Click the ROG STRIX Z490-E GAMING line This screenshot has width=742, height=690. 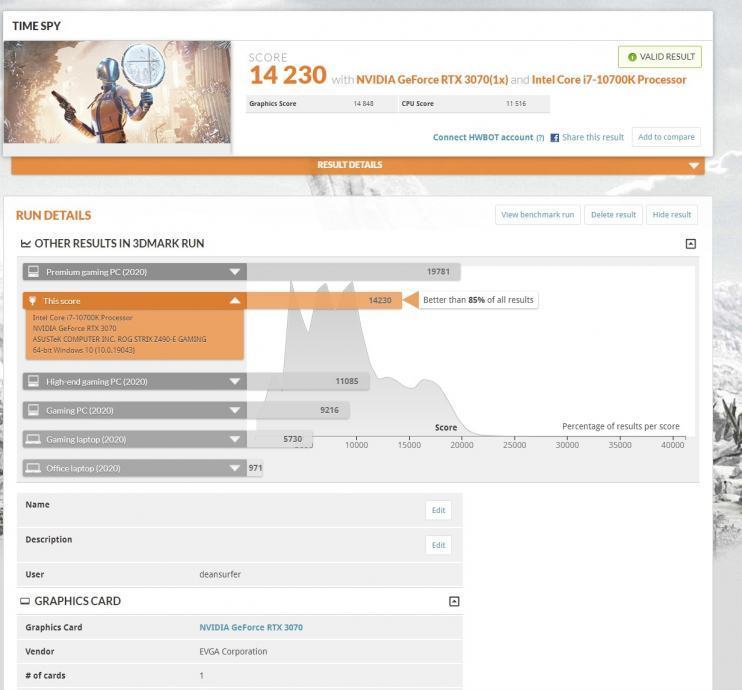coord(119,339)
